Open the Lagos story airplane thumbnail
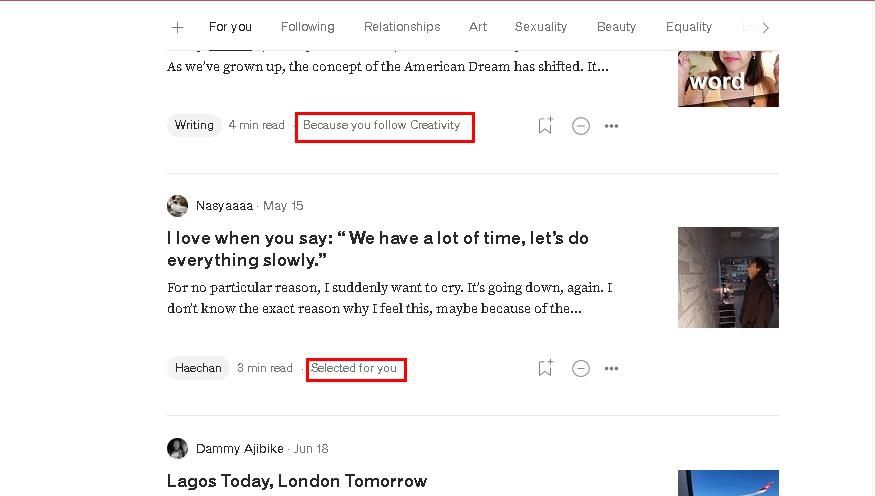This screenshot has width=875, height=496. tap(728, 483)
